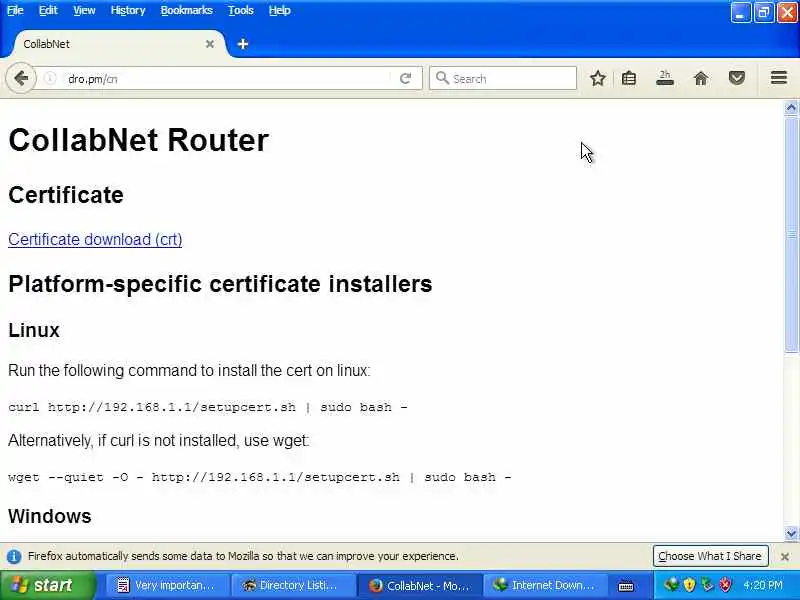Viewport: 800px width, 600px height.
Task: Click the info icon in notification bar
Action: click(14, 556)
